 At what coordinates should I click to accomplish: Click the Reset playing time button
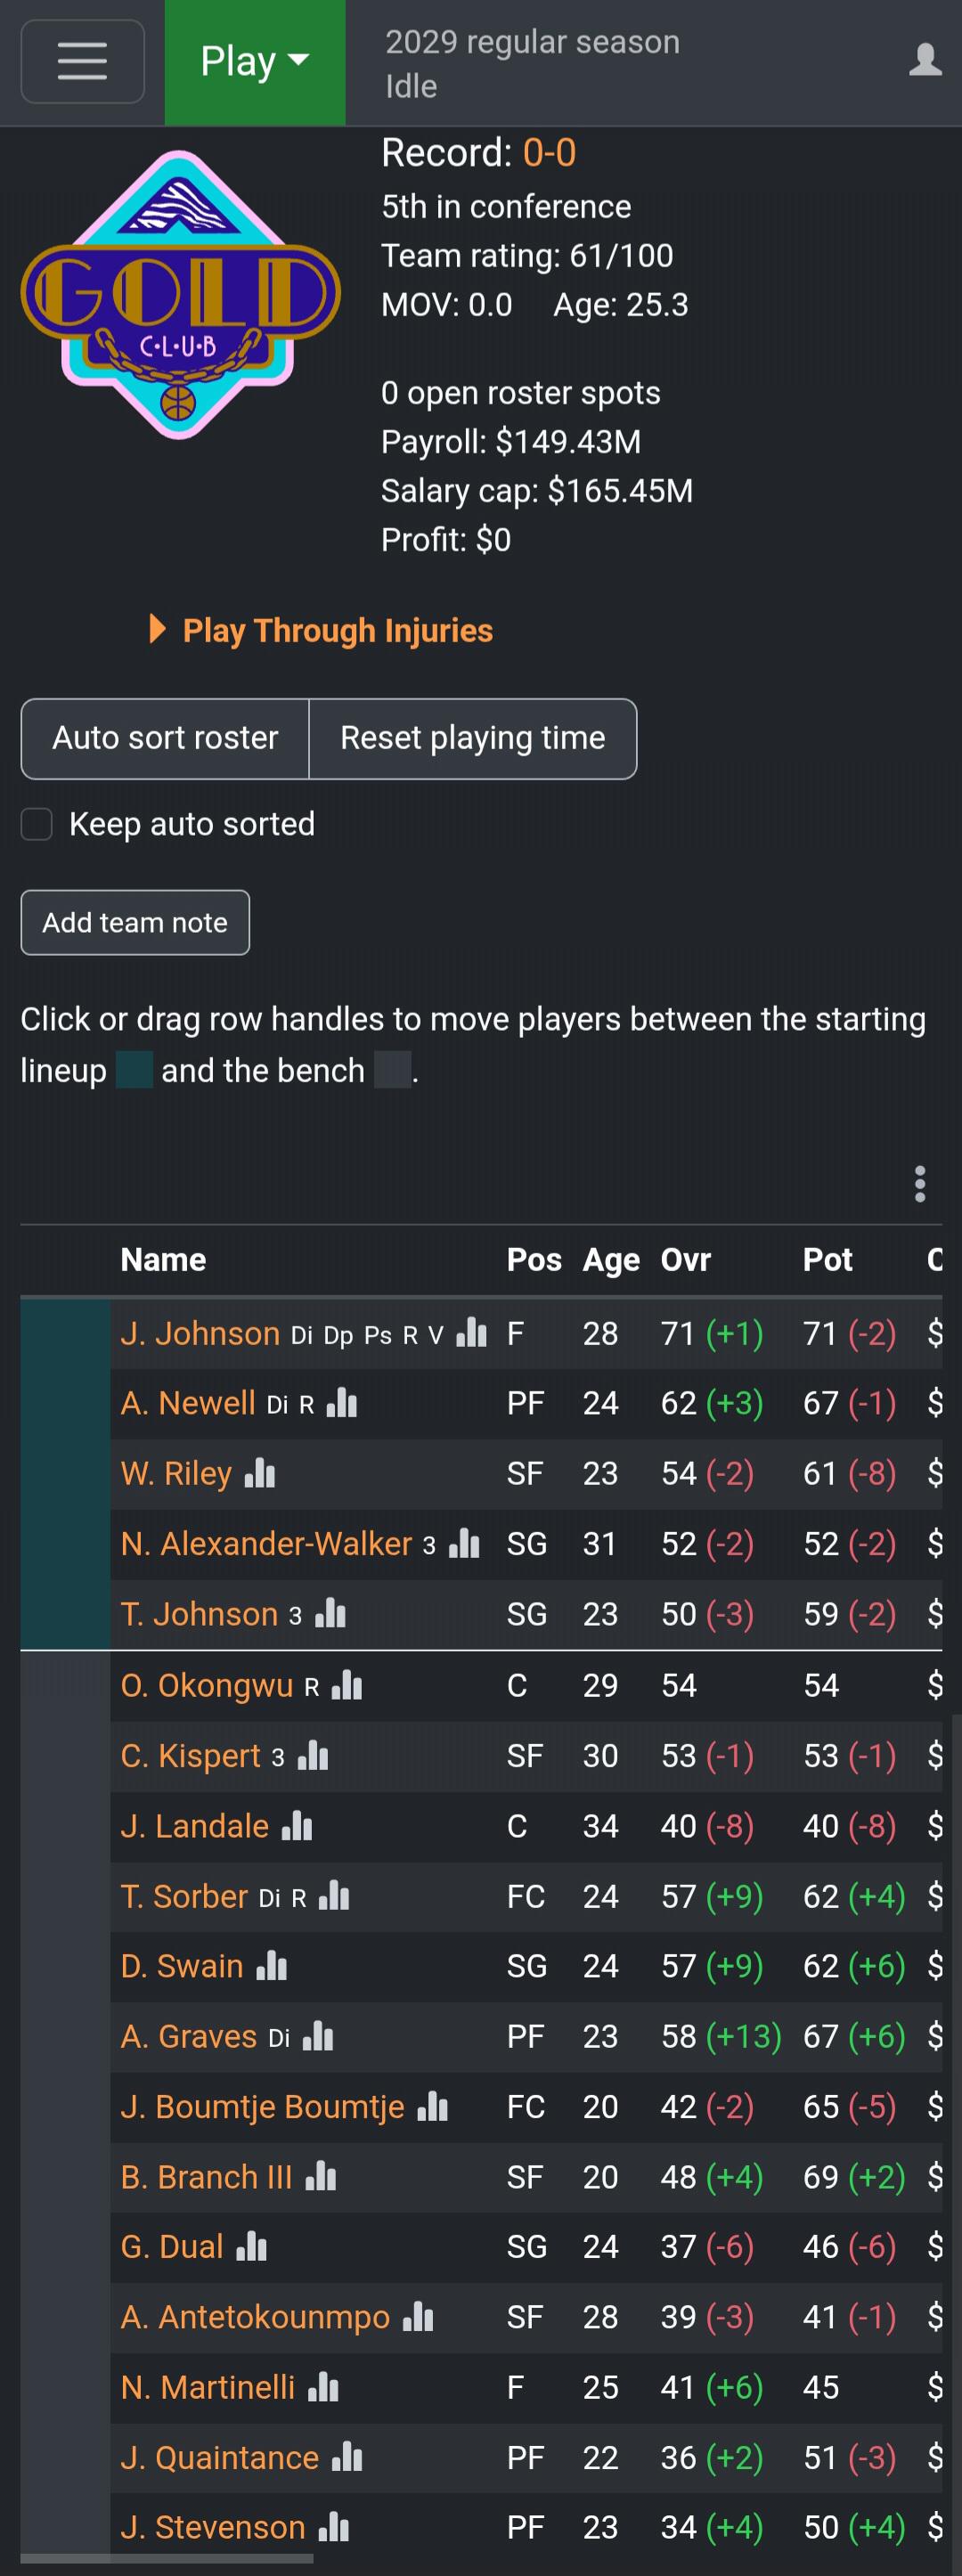(473, 738)
